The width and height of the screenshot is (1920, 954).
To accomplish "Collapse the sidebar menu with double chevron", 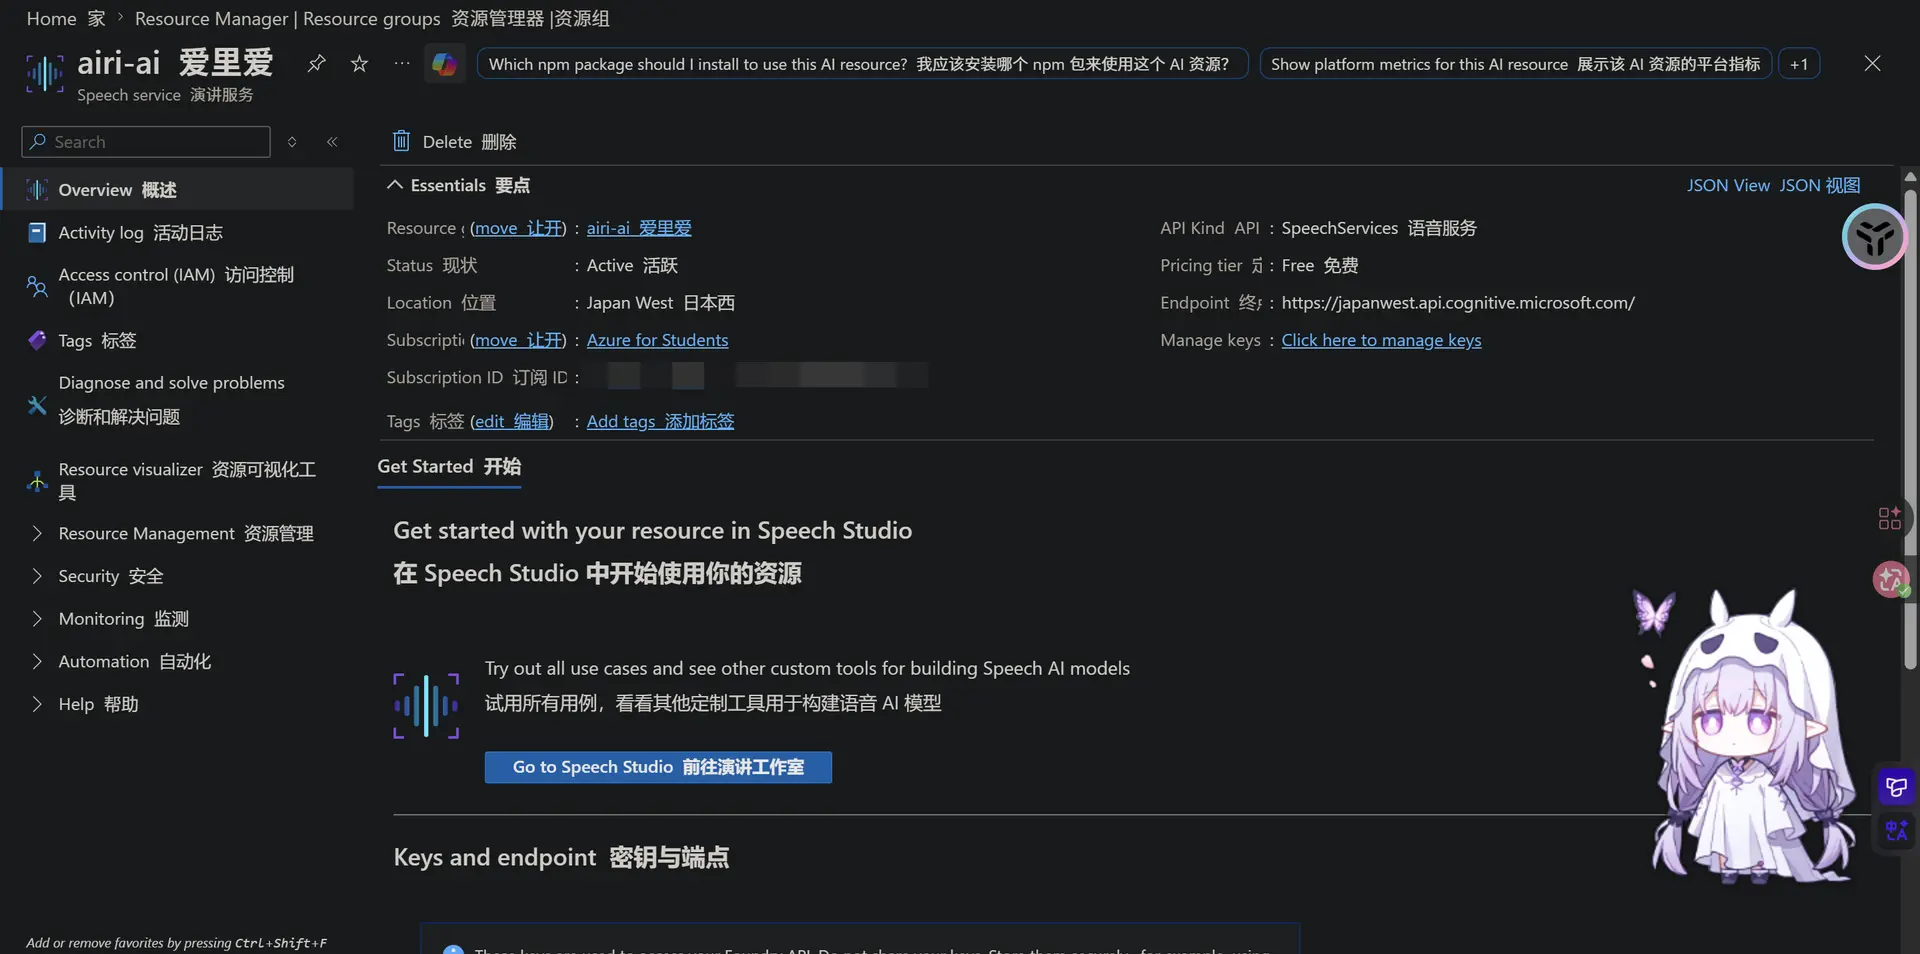I will pos(332,142).
